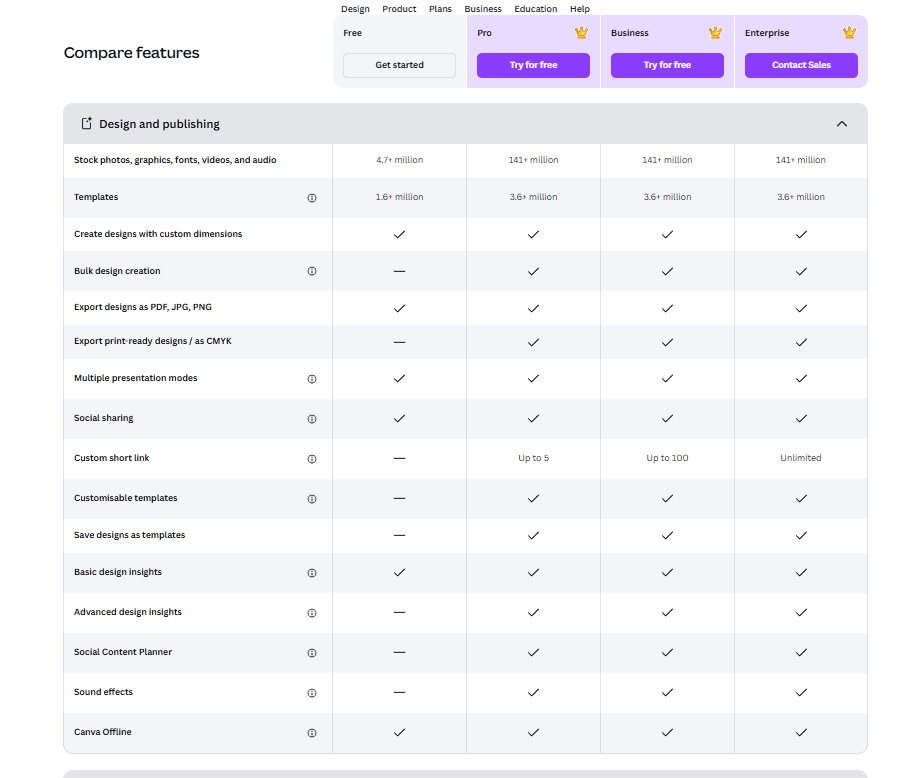Viewport: 897px width, 778px height.
Task: Open the Product menu
Action: (399, 9)
